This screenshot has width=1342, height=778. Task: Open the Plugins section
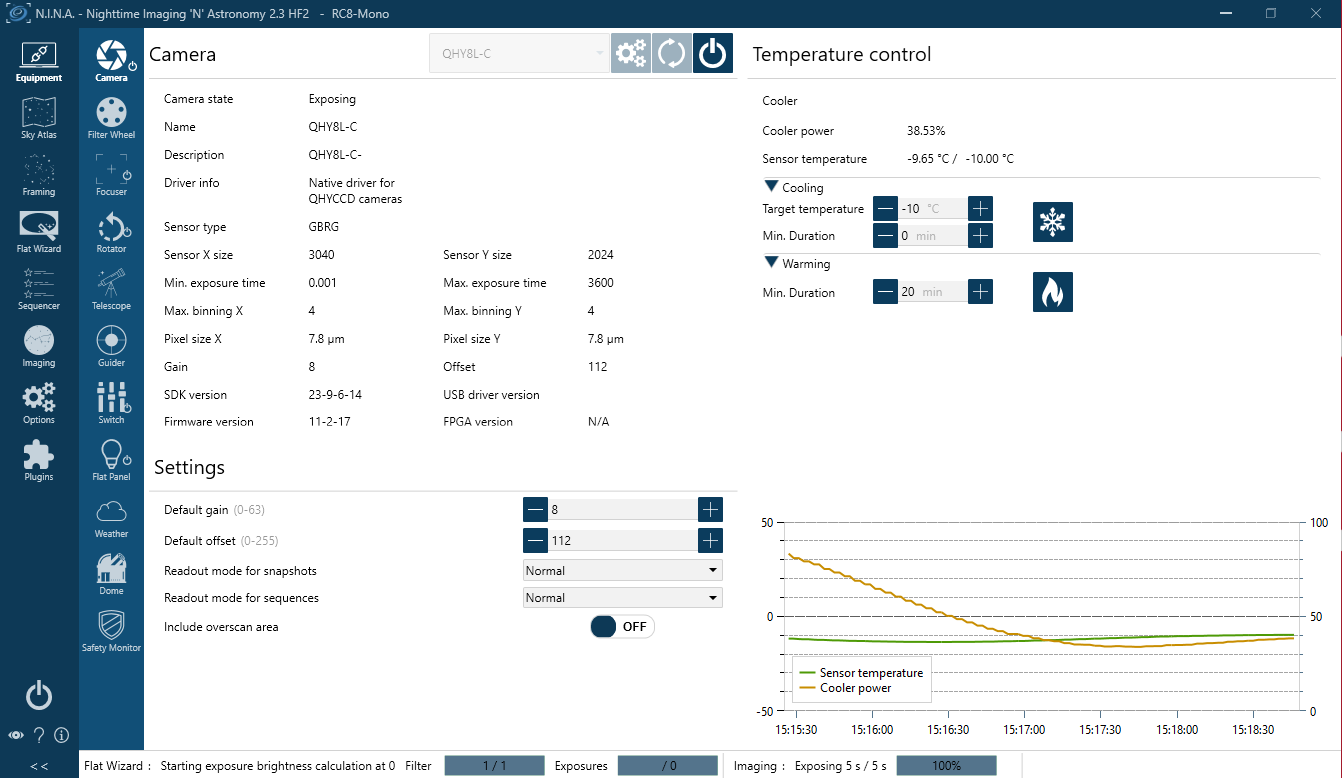tap(39, 460)
